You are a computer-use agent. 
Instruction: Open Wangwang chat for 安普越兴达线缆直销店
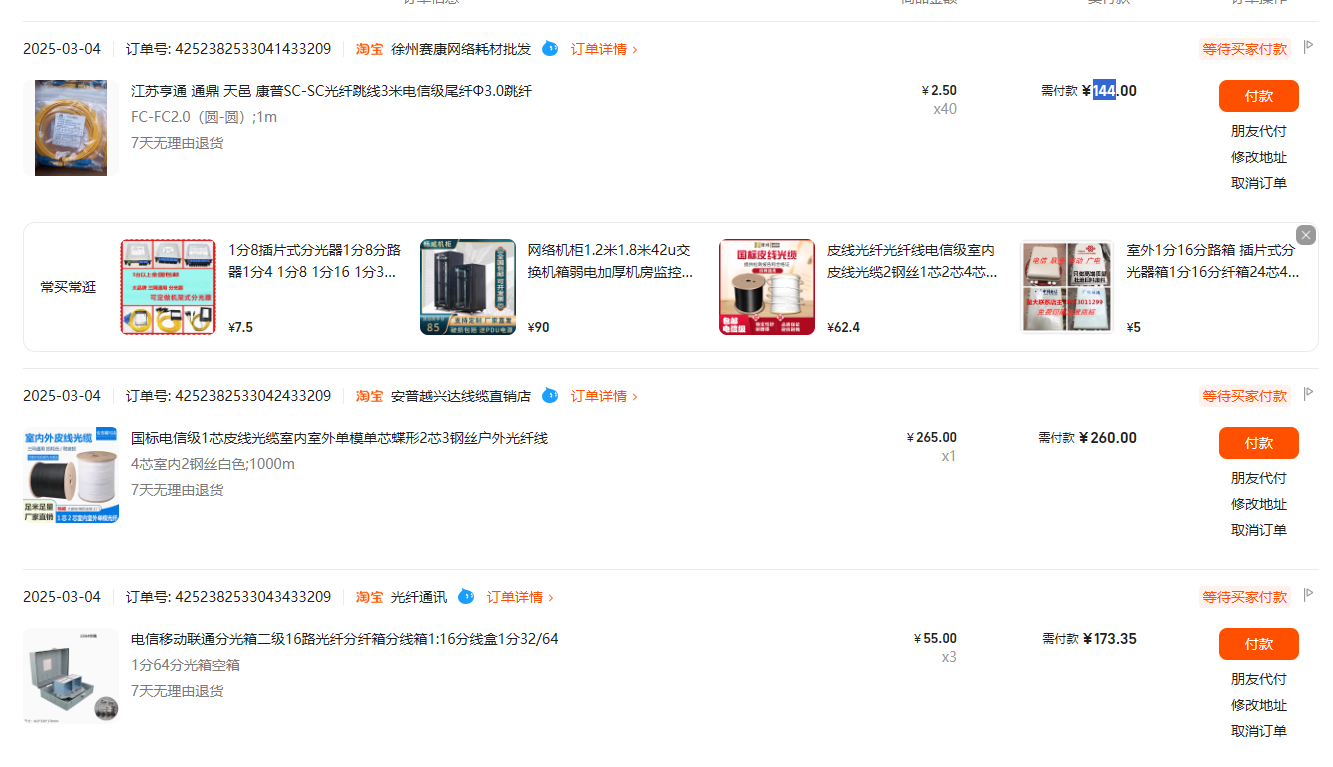(550, 395)
